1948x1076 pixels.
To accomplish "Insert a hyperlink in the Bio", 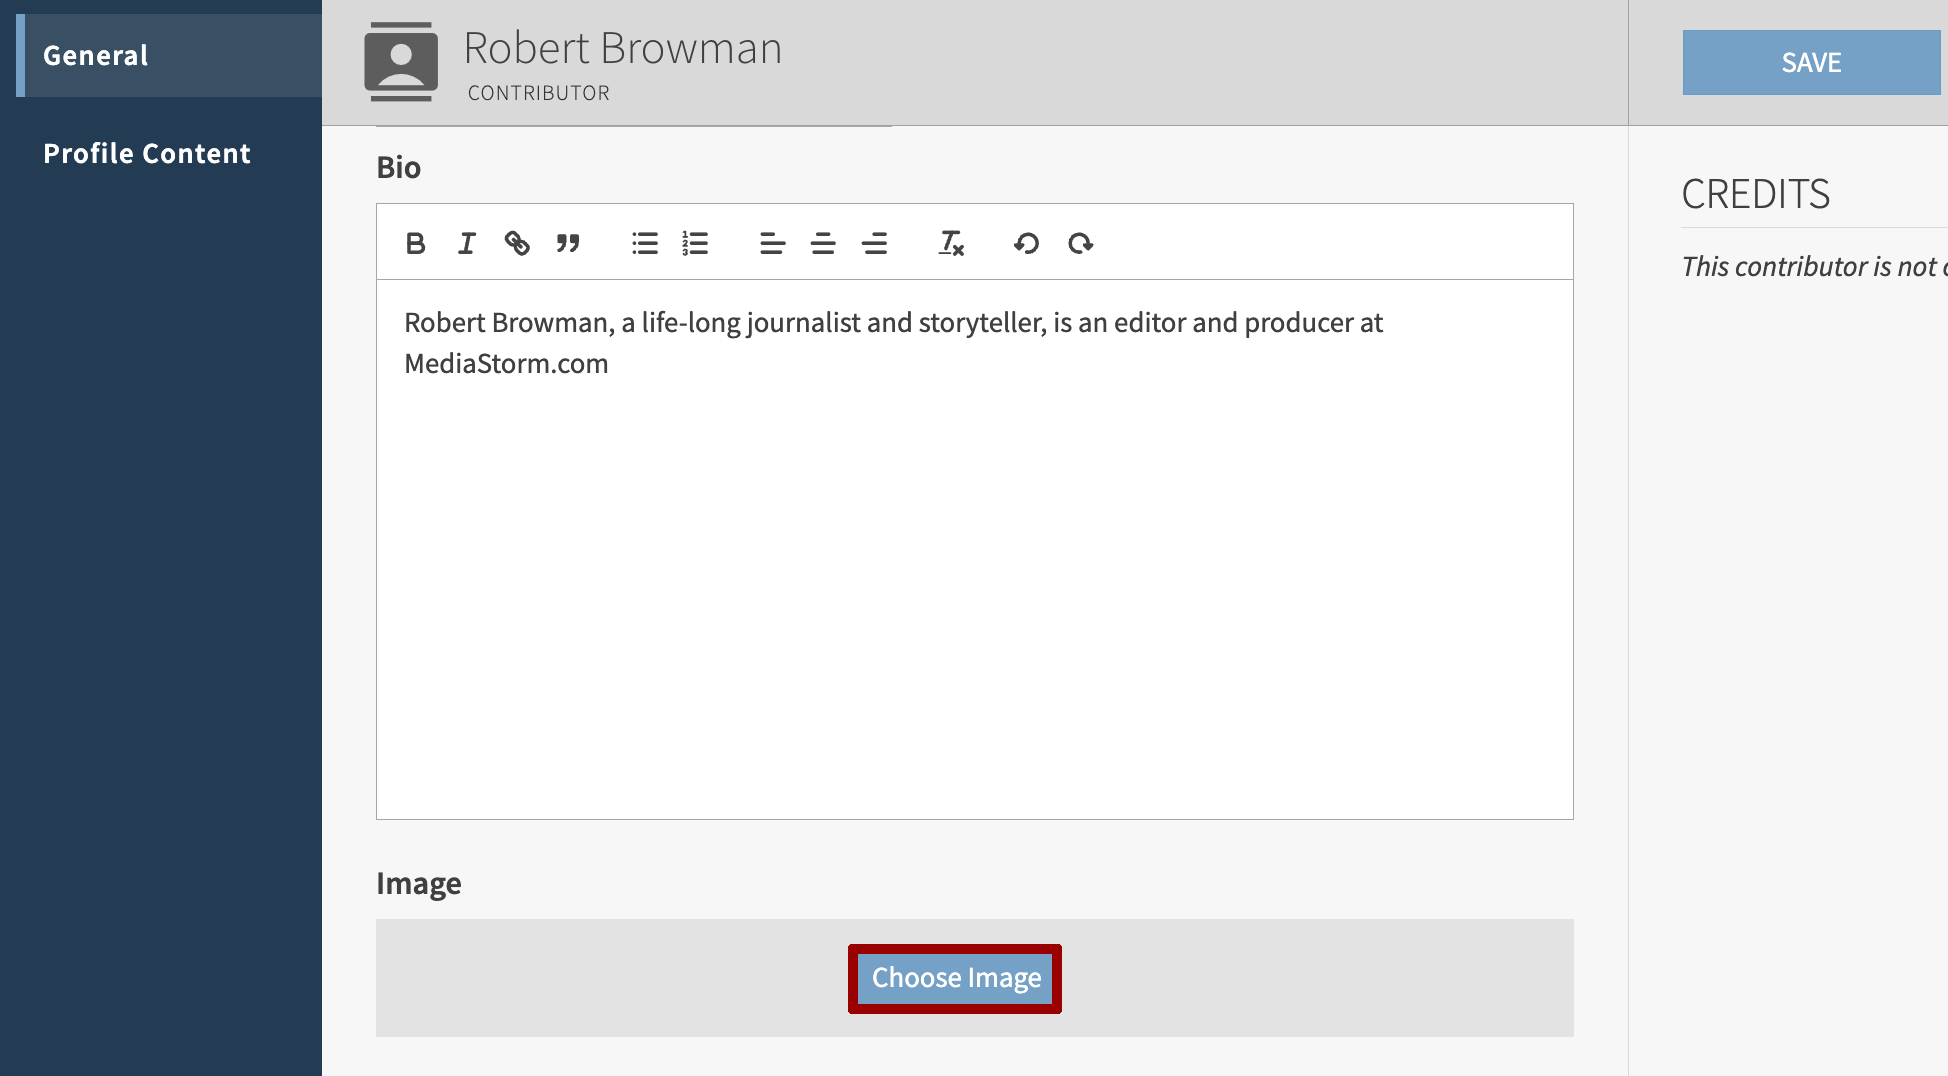I will (517, 243).
